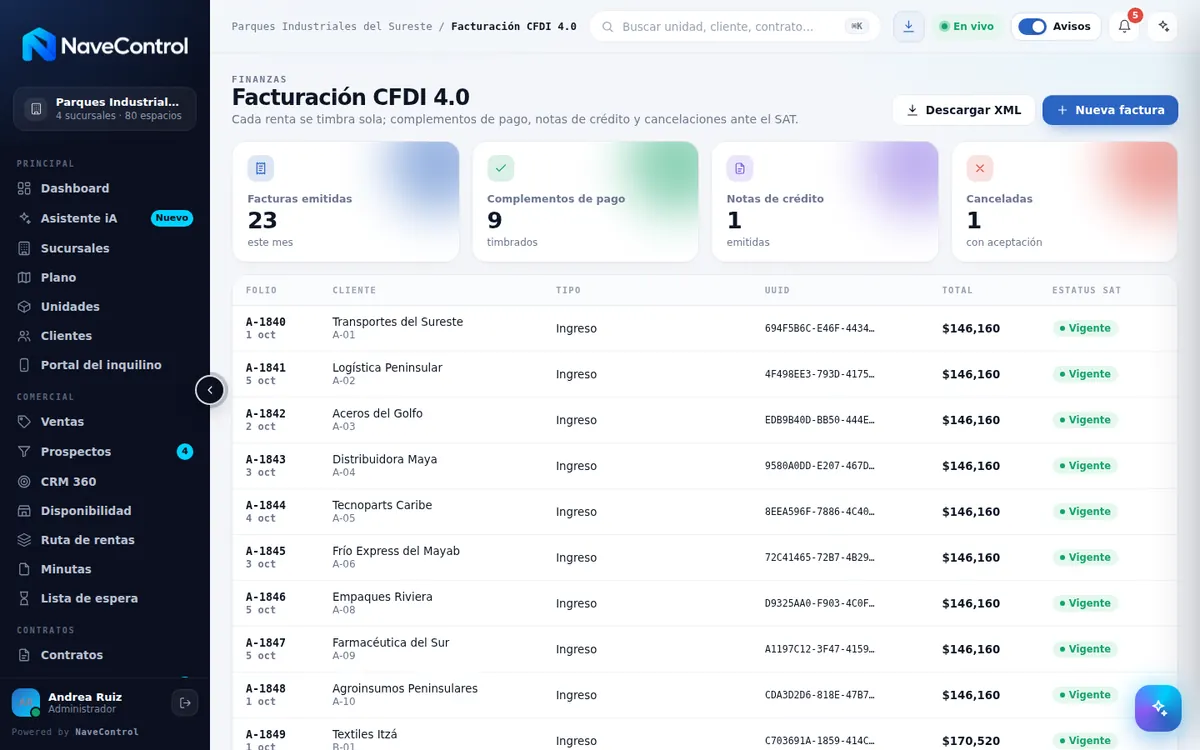Open the Plano view
This screenshot has width=1200, height=750.
coord(104,277)
